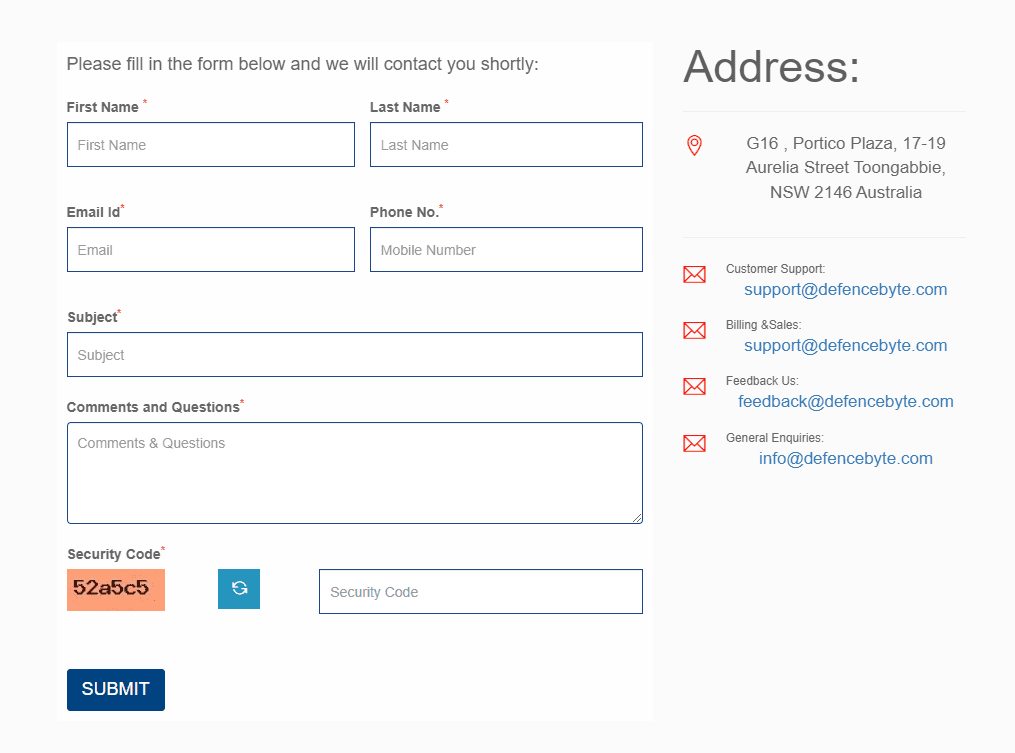Click the Subject input field

(354, 354)
